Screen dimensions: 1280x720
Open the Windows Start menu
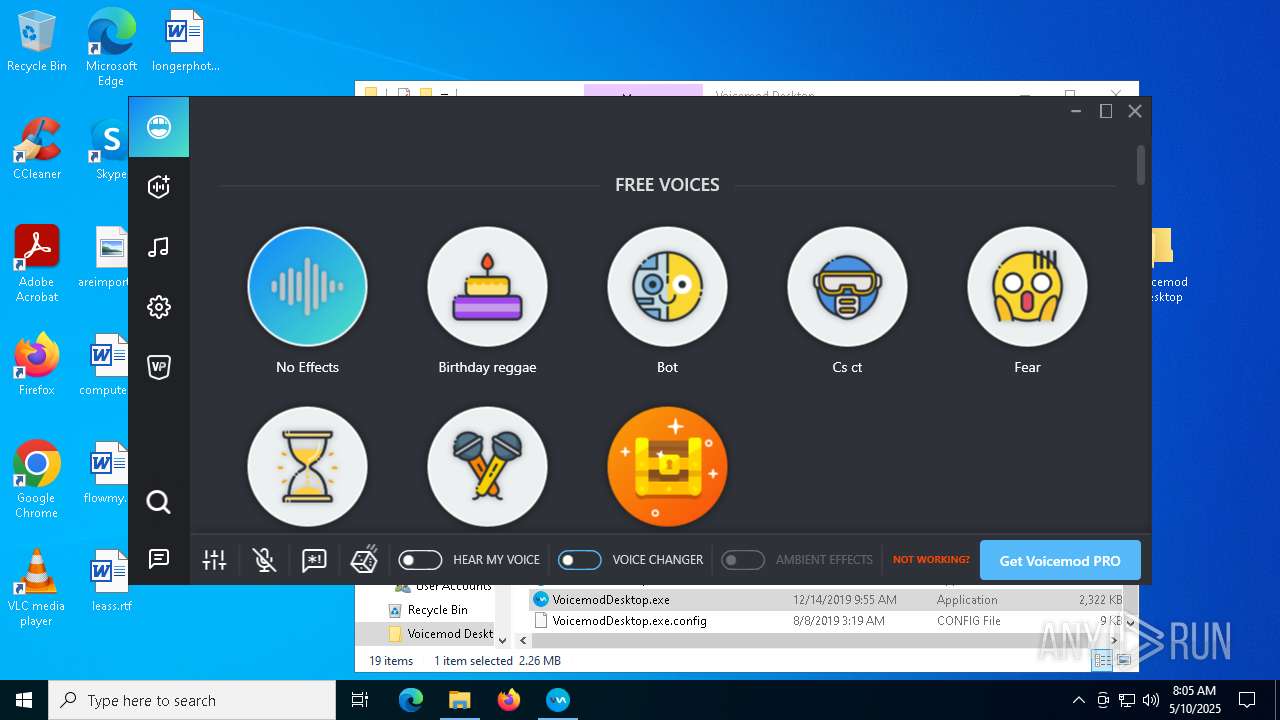click(x=24, y=700)
